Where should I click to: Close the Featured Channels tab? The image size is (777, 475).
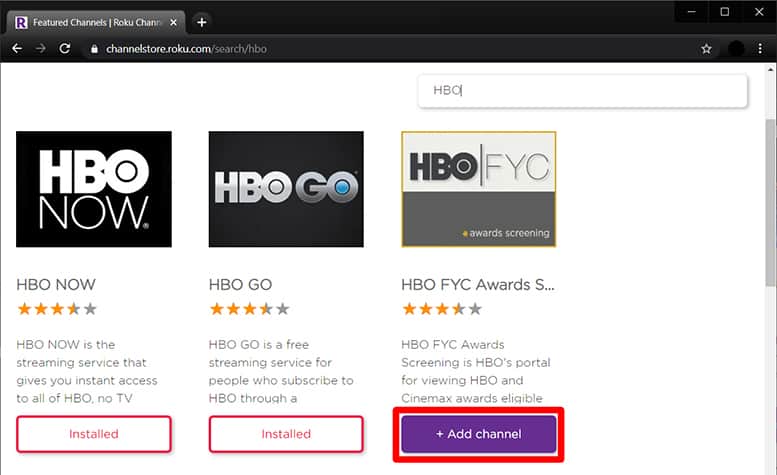tap(173, 22)
